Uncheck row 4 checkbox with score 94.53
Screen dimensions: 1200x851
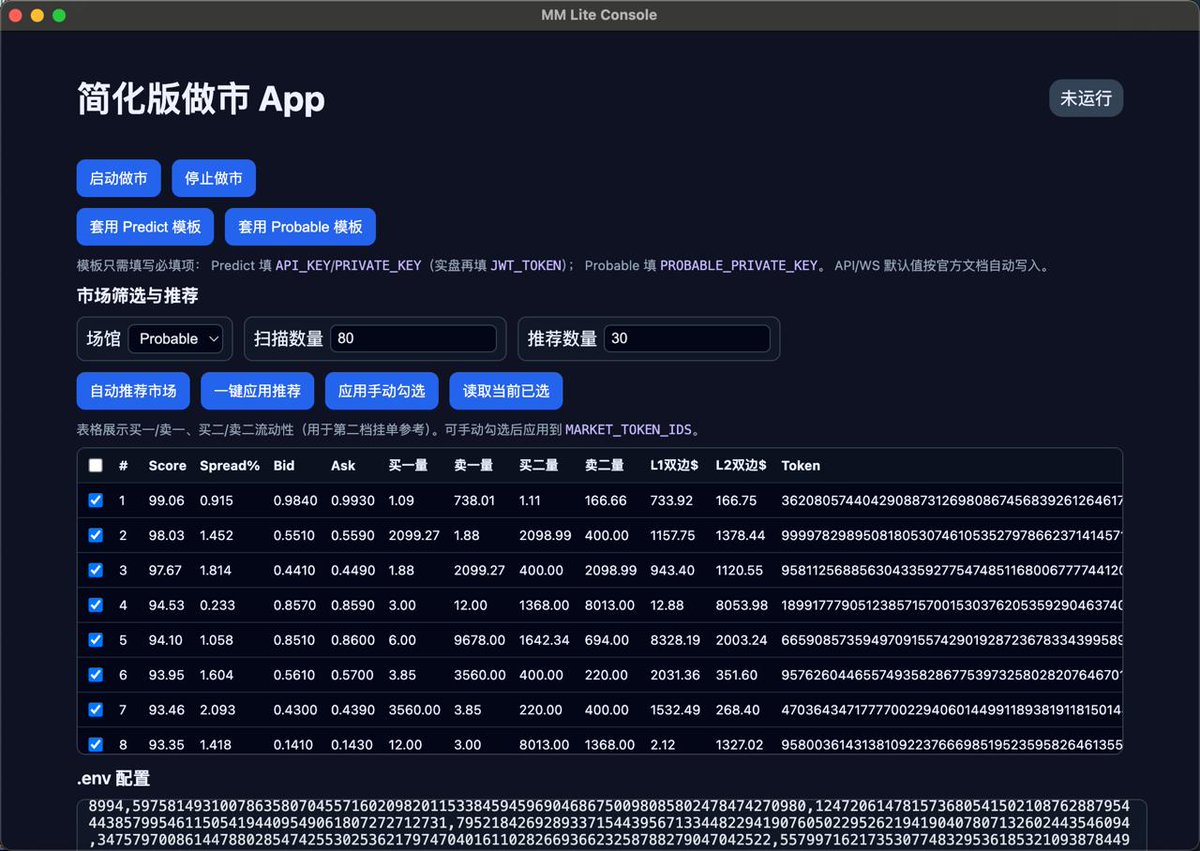pyautogui.click(x=95, y=605)
